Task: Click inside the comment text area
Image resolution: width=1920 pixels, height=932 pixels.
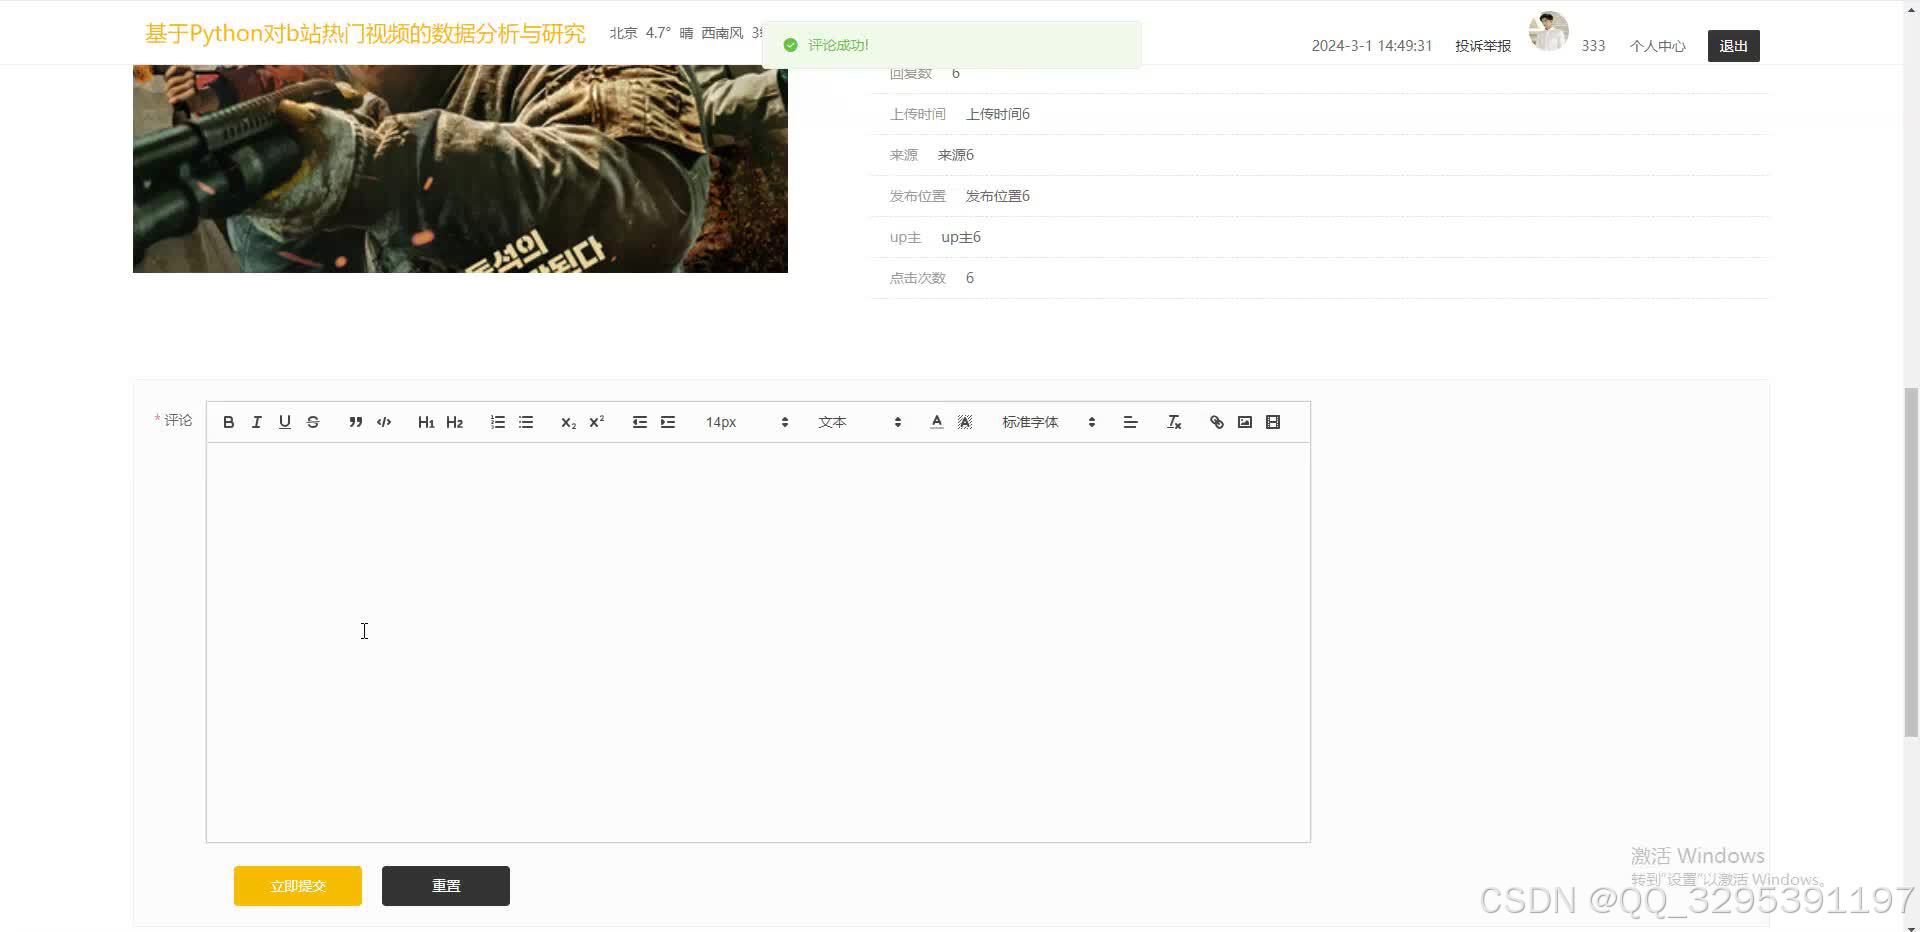Action: click(758, 642)
